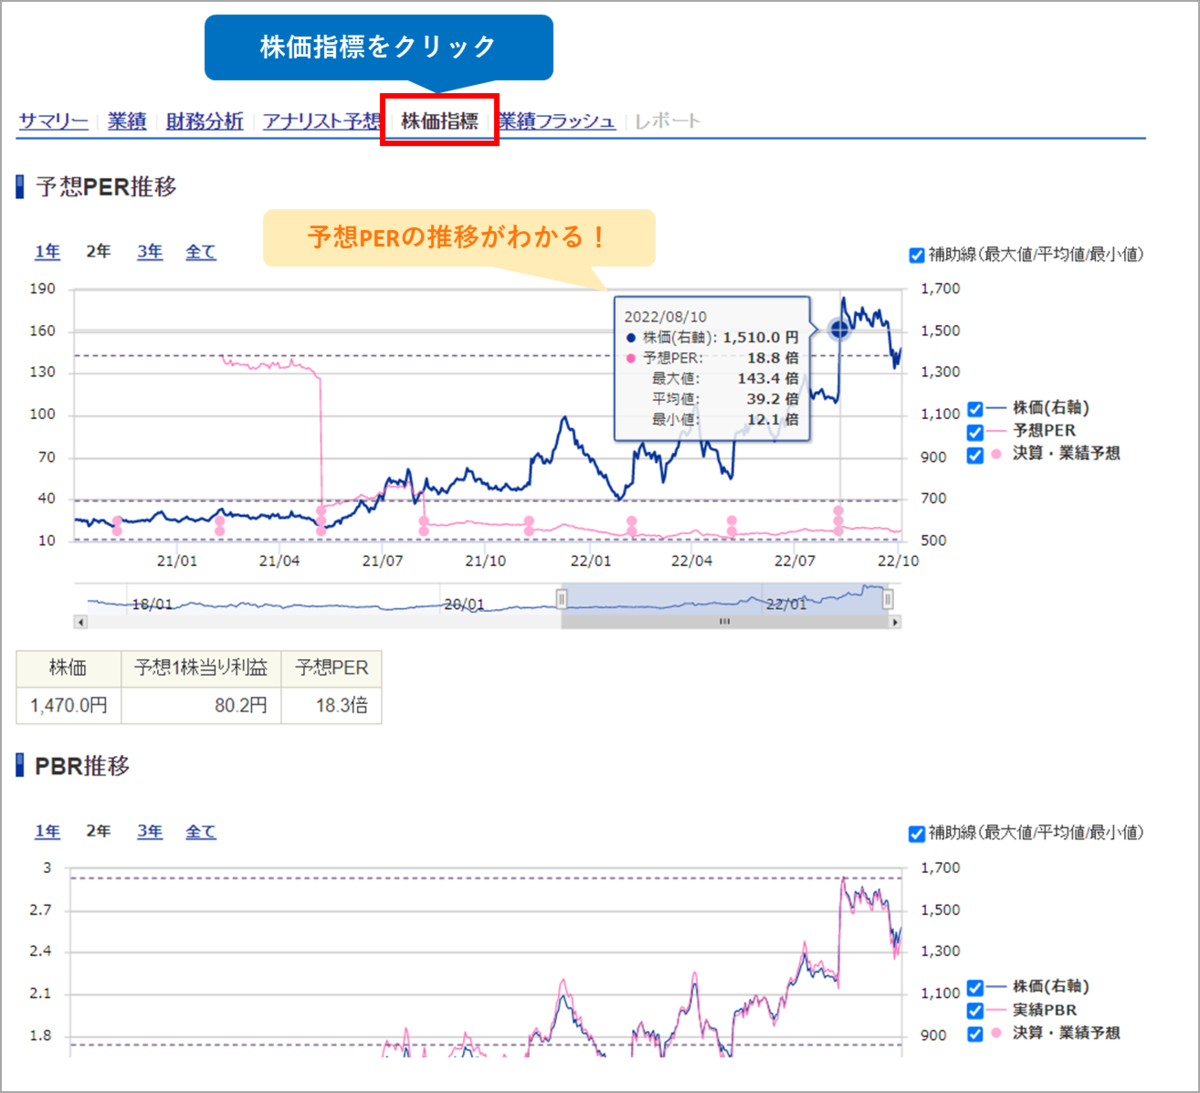Open the 業績 tab
Screen dimensions: 1200x1093
[126, 120]
